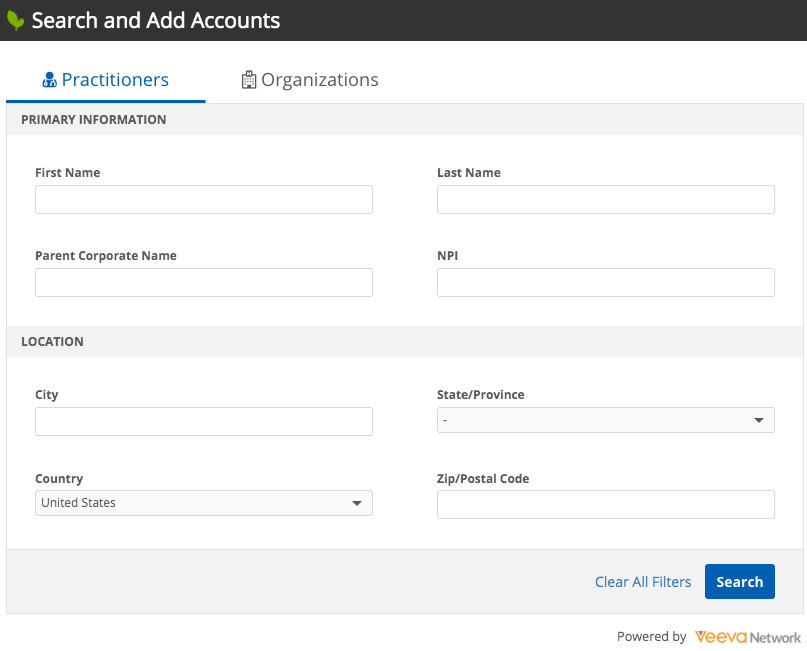
Task: Click the Organizations building icon
Action: (249, 80)
